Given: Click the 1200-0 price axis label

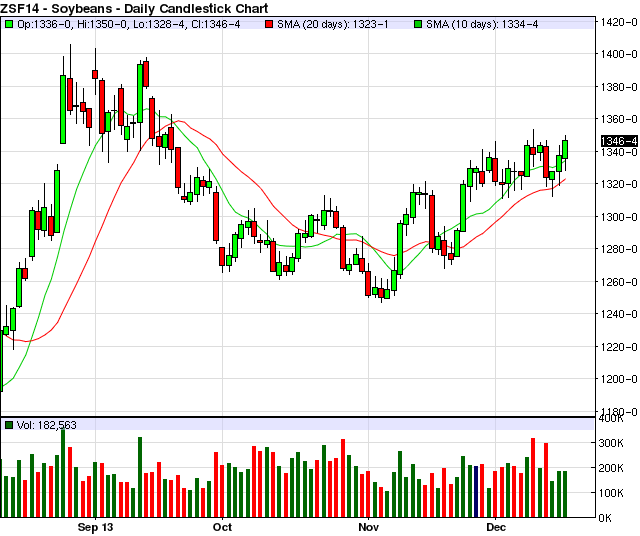Looking at the screenshot, I should click(619, 379).
